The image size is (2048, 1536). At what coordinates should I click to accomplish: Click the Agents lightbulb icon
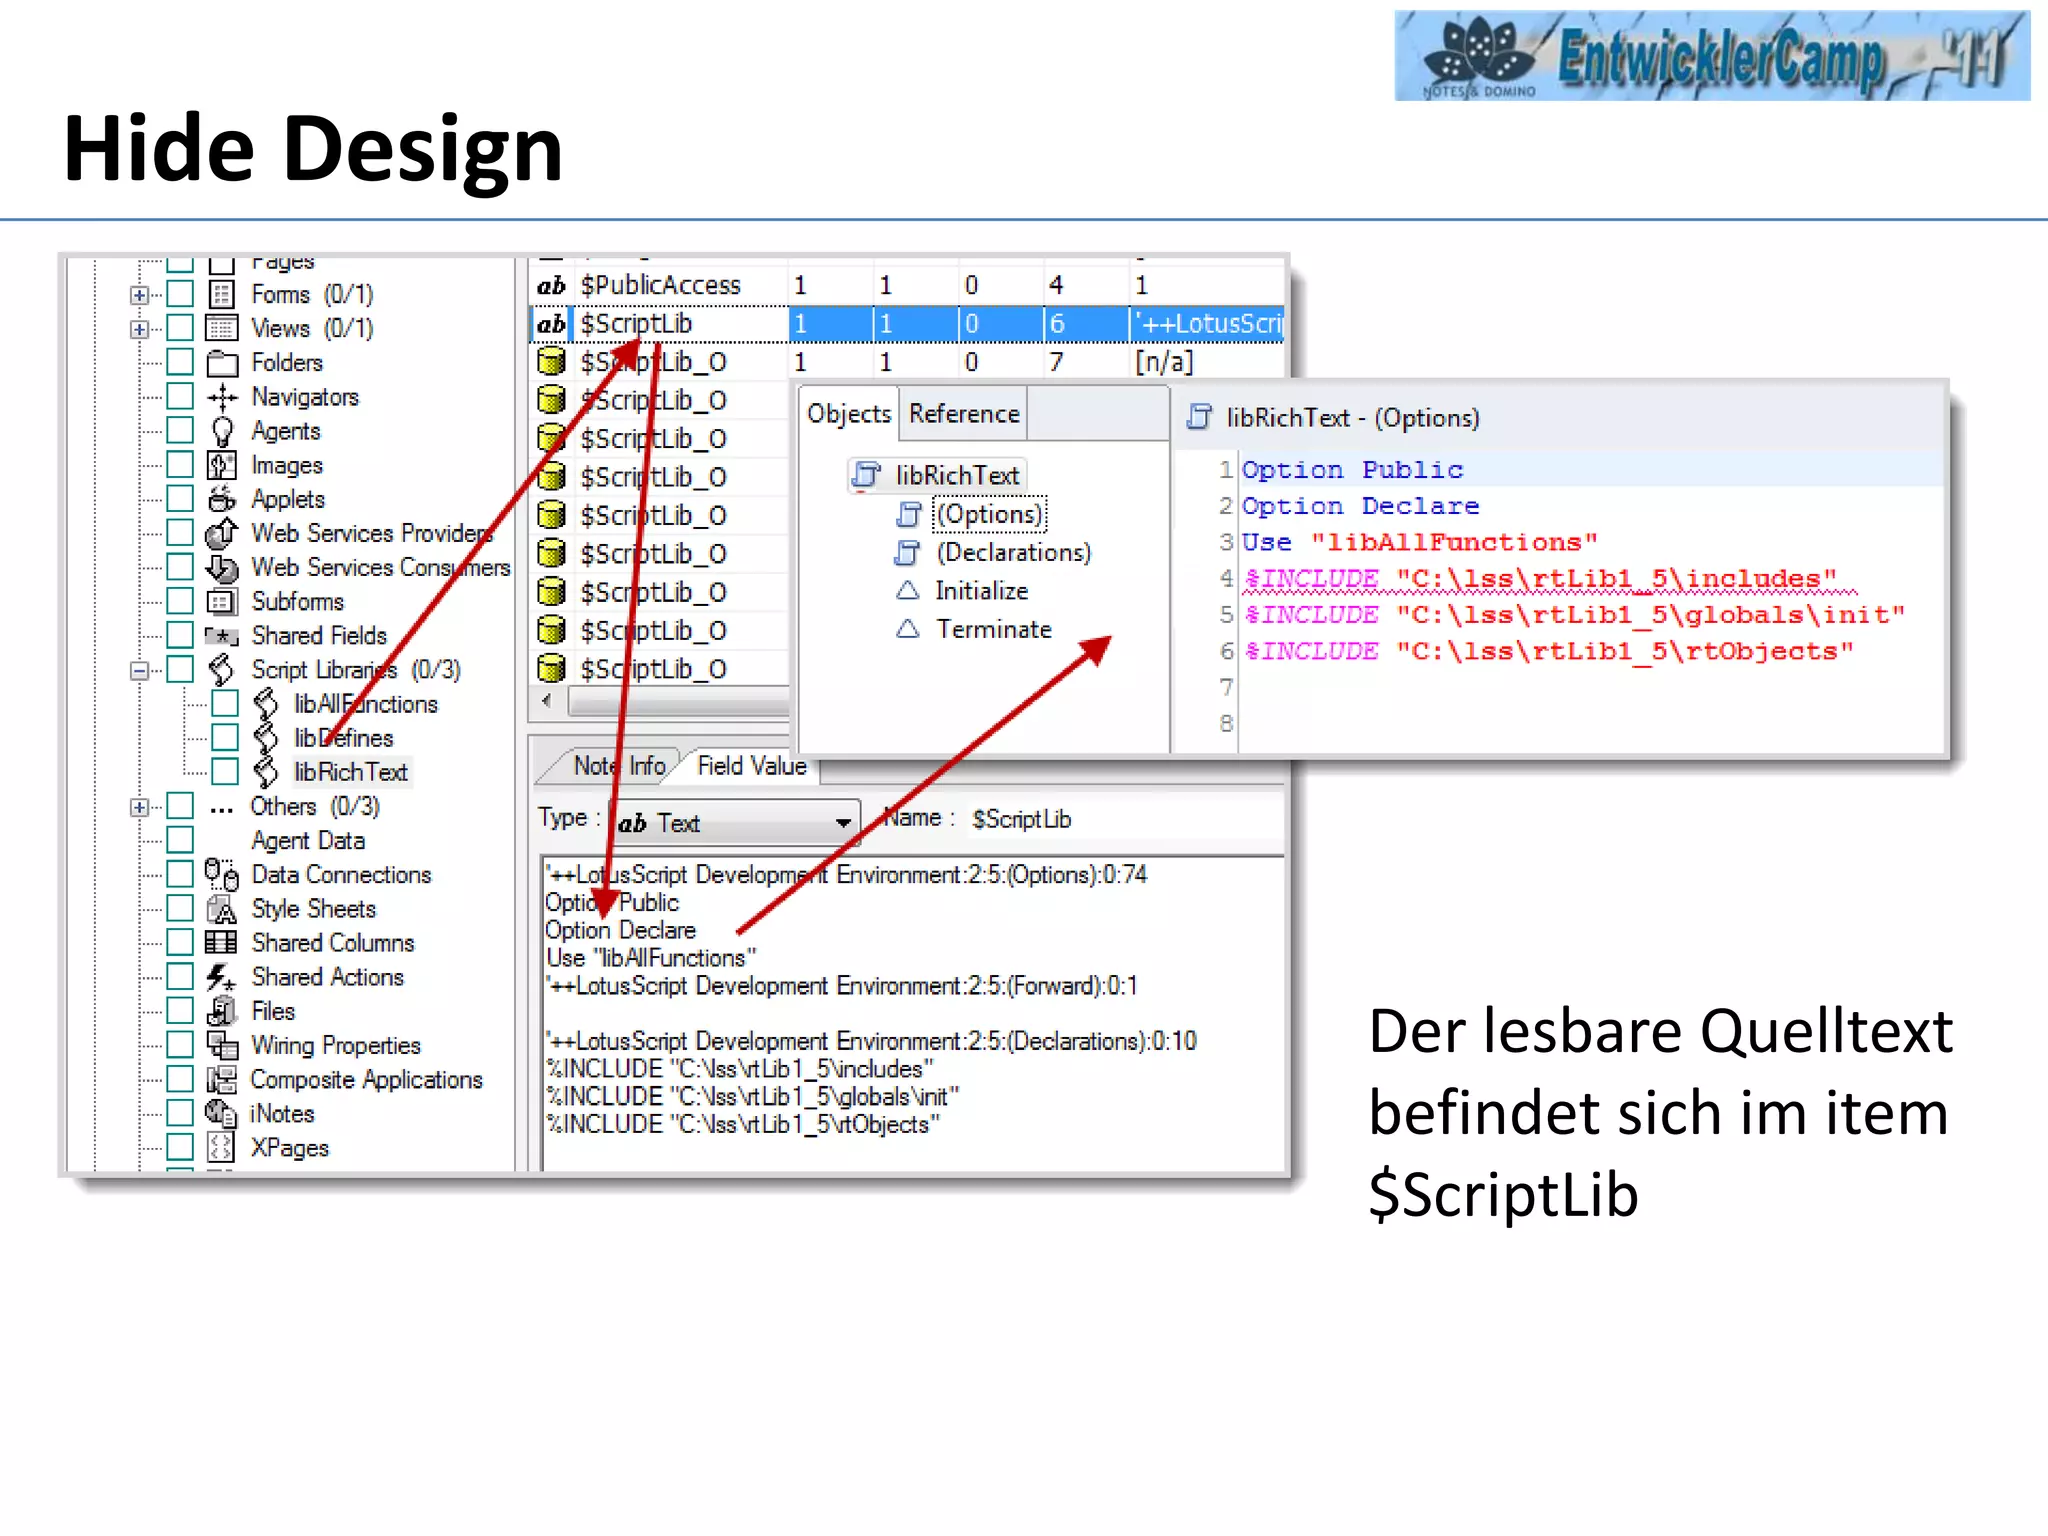tap(222, 431)
